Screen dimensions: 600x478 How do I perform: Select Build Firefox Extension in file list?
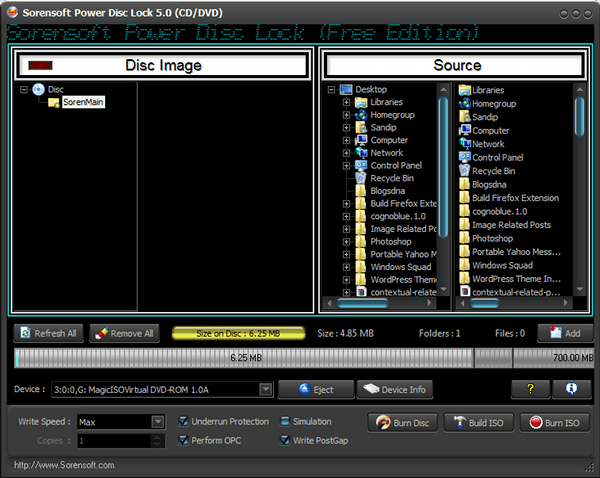[515, 198]
